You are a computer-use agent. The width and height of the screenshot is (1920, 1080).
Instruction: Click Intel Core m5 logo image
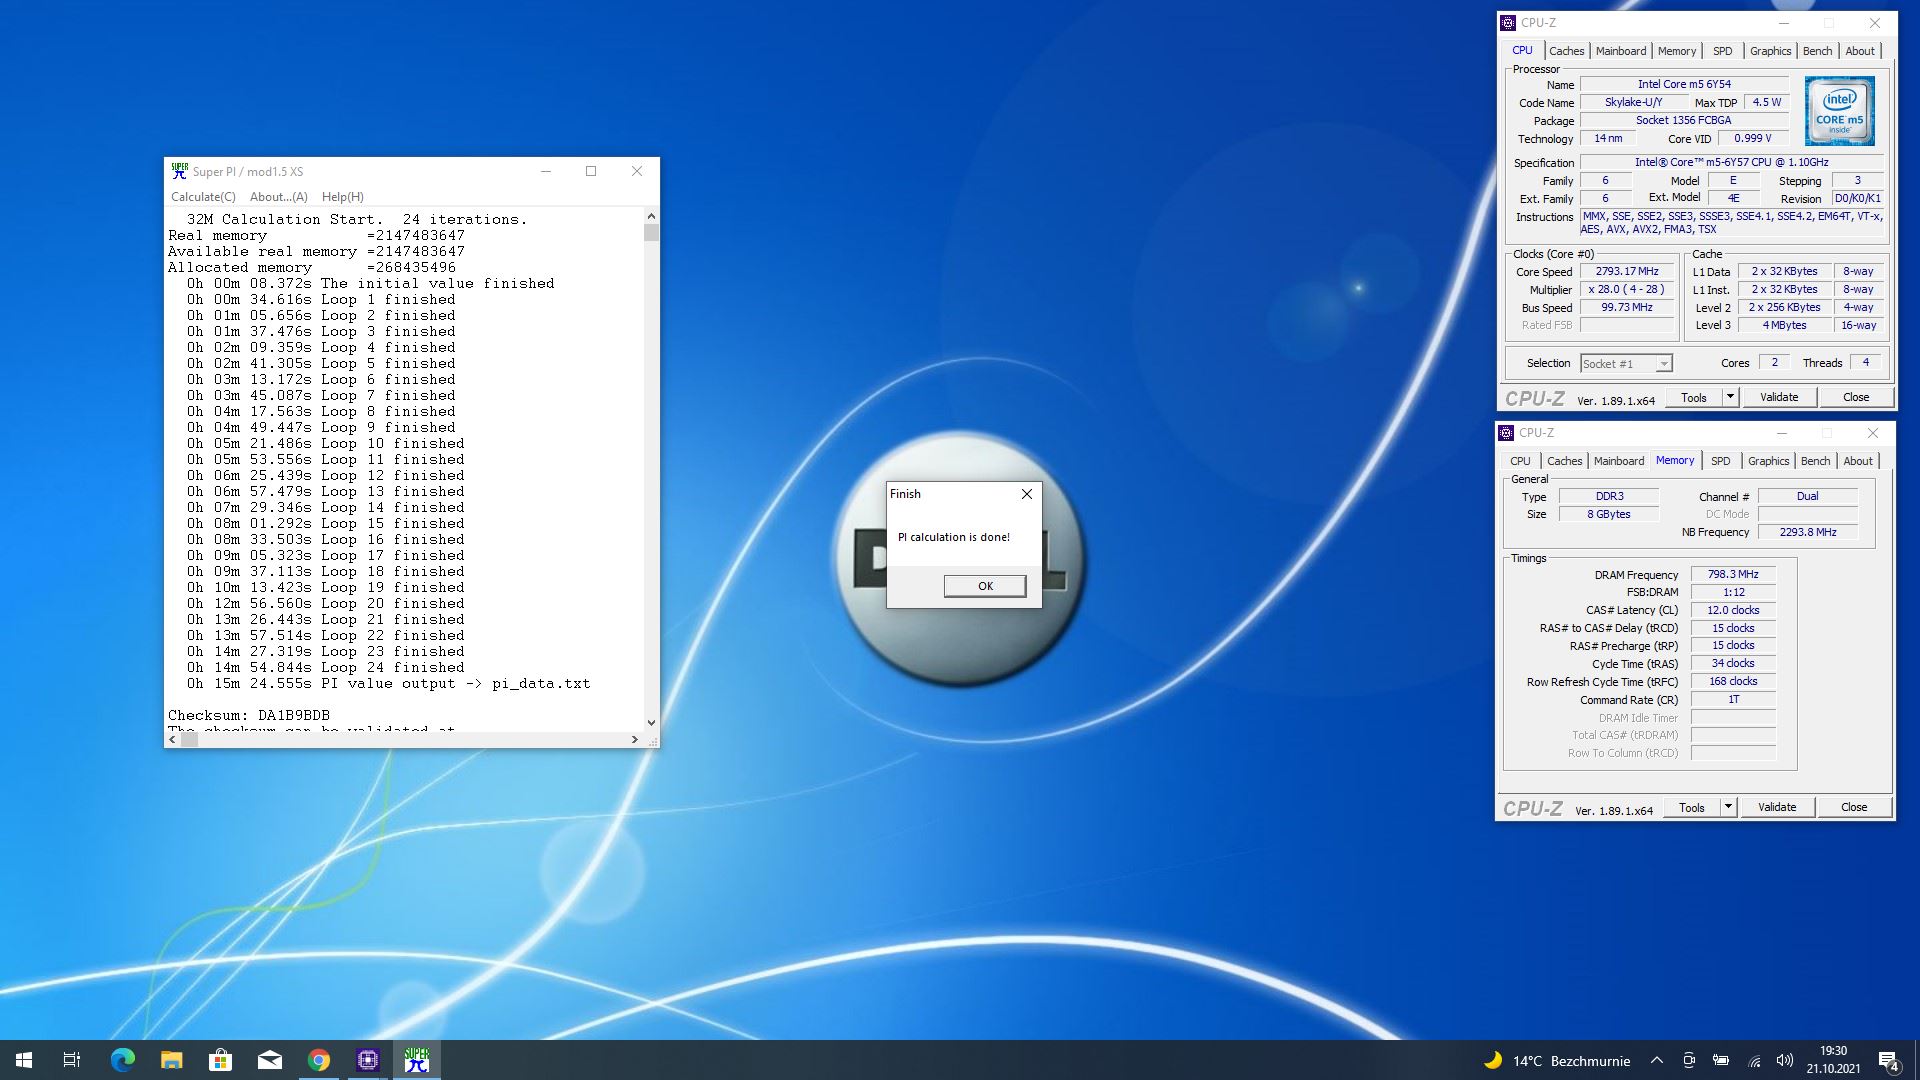(x=1839, y=112)
